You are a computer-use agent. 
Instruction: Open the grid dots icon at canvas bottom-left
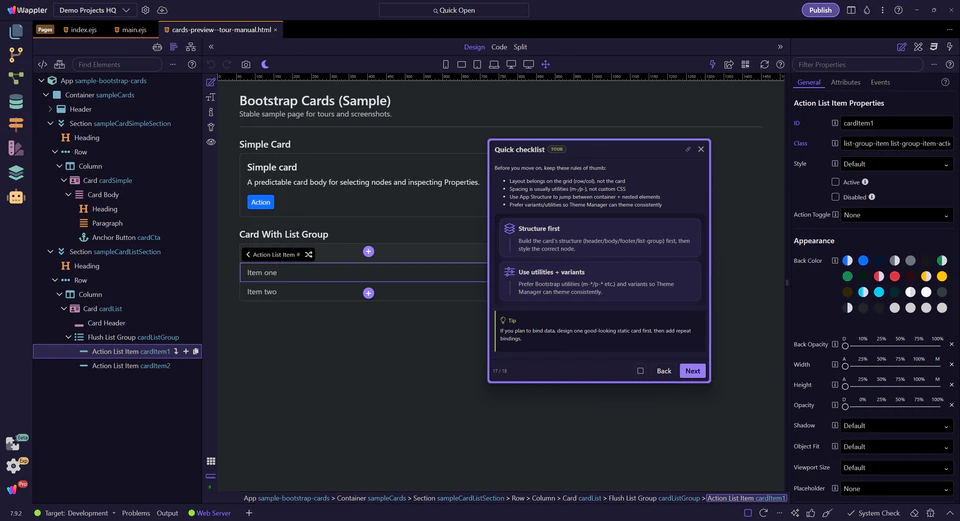tap(211, 461)
